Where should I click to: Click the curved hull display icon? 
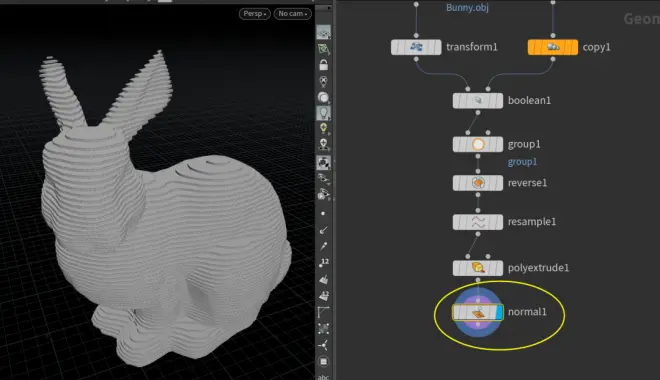point(323,312)
